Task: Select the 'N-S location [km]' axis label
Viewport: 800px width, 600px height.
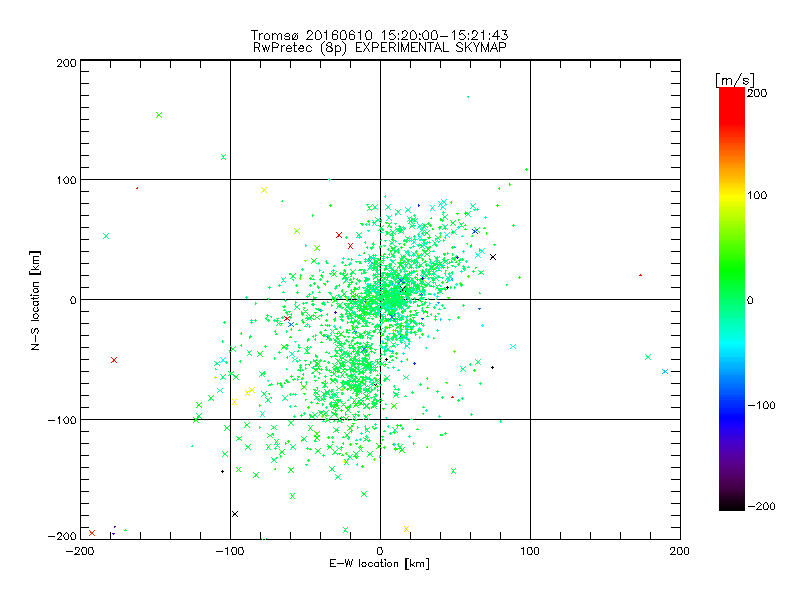Action: click(35, 301)
